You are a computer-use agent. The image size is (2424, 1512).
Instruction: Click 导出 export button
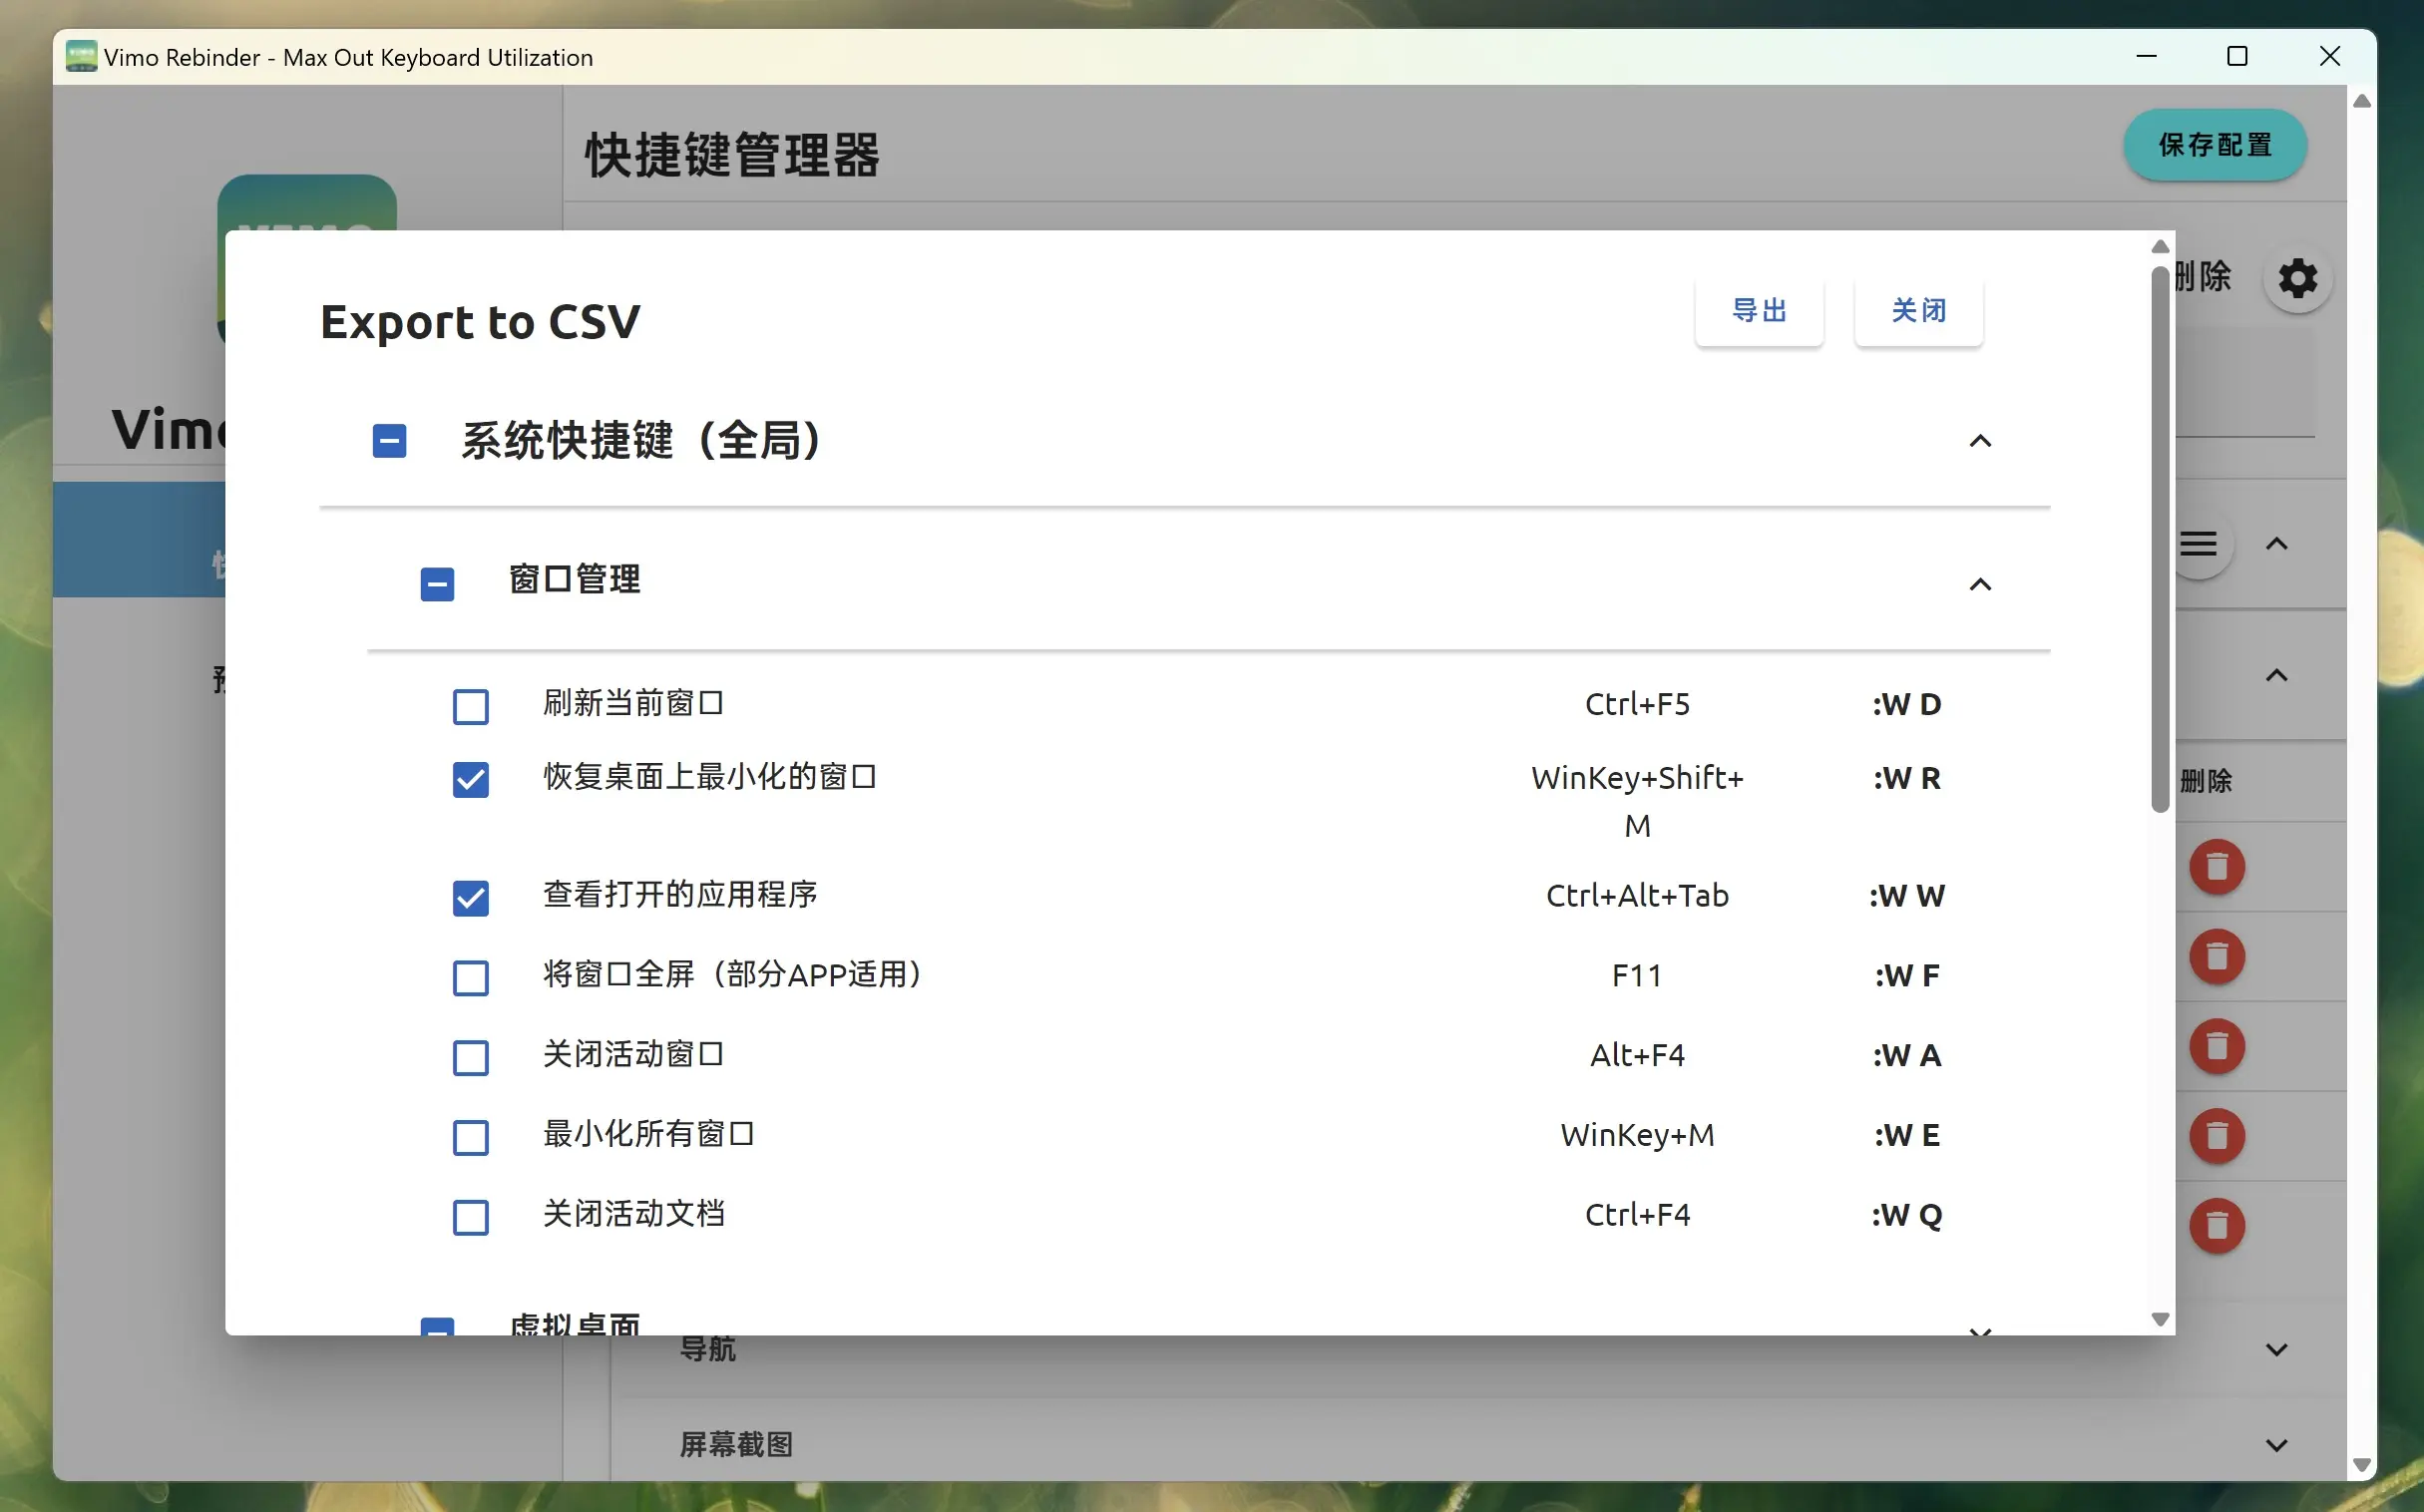[x=1759, y=311]
